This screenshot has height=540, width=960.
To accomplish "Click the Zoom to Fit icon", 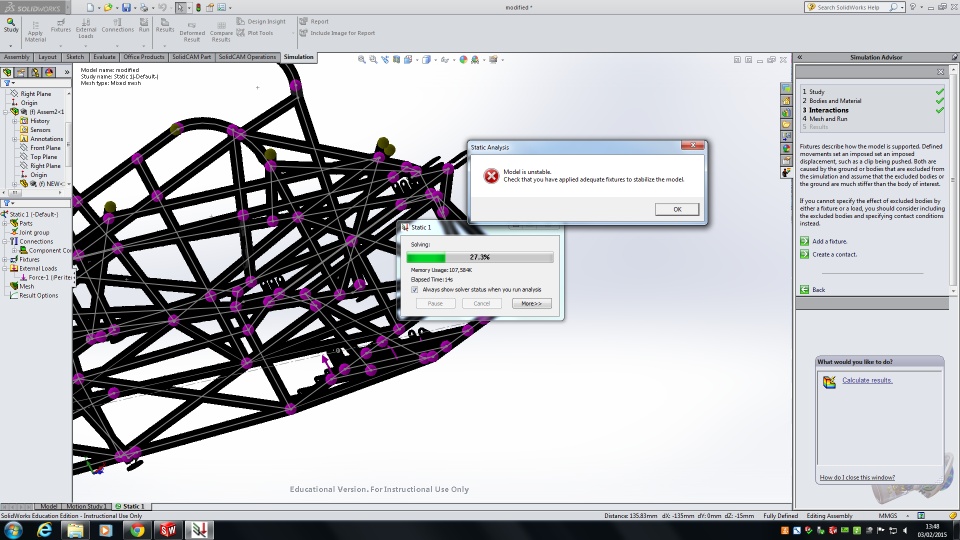I will pos(362,59).
